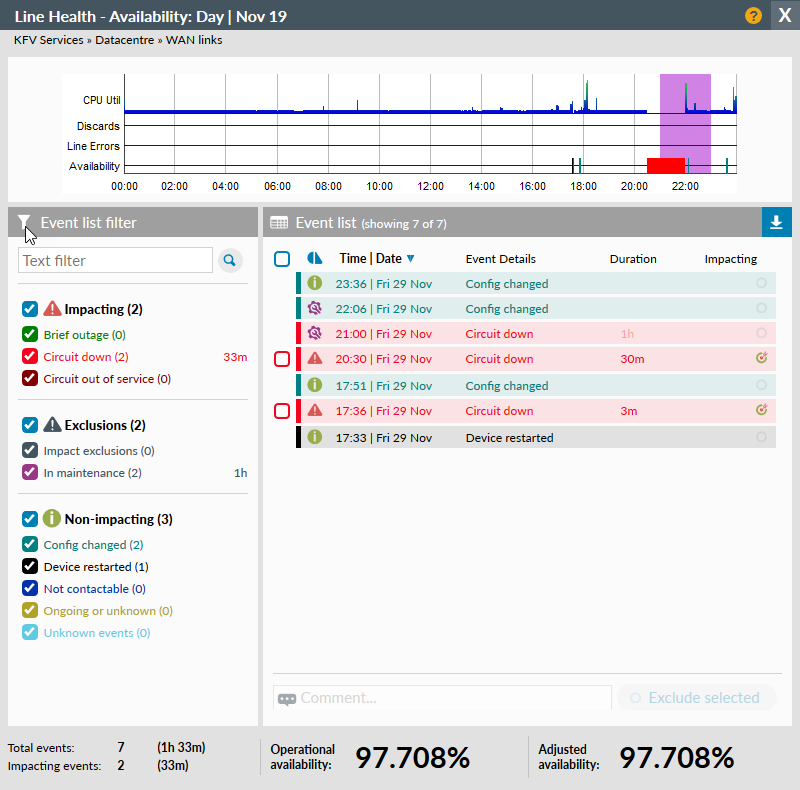Click the info icon on the 23:36 Config changed event
Screen dimensions: 800x790
click(x=313, y=281)
